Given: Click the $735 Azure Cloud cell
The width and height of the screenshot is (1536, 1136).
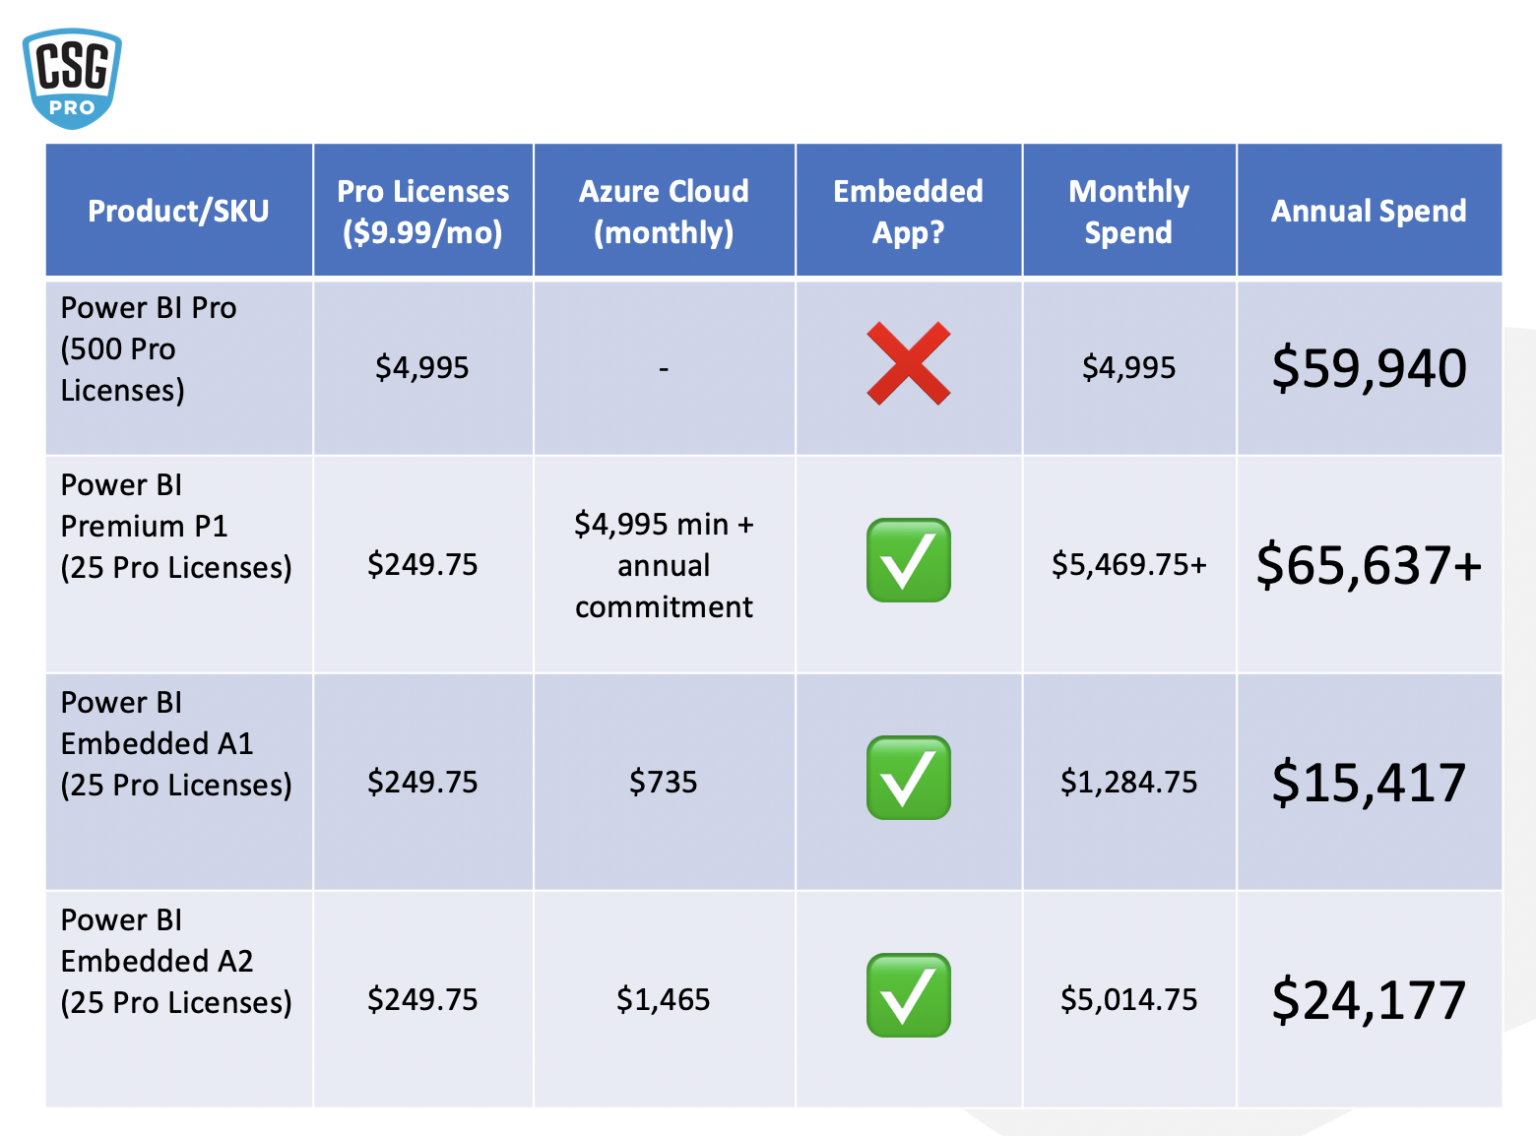Looking at the screenshot, I should 663,782.
